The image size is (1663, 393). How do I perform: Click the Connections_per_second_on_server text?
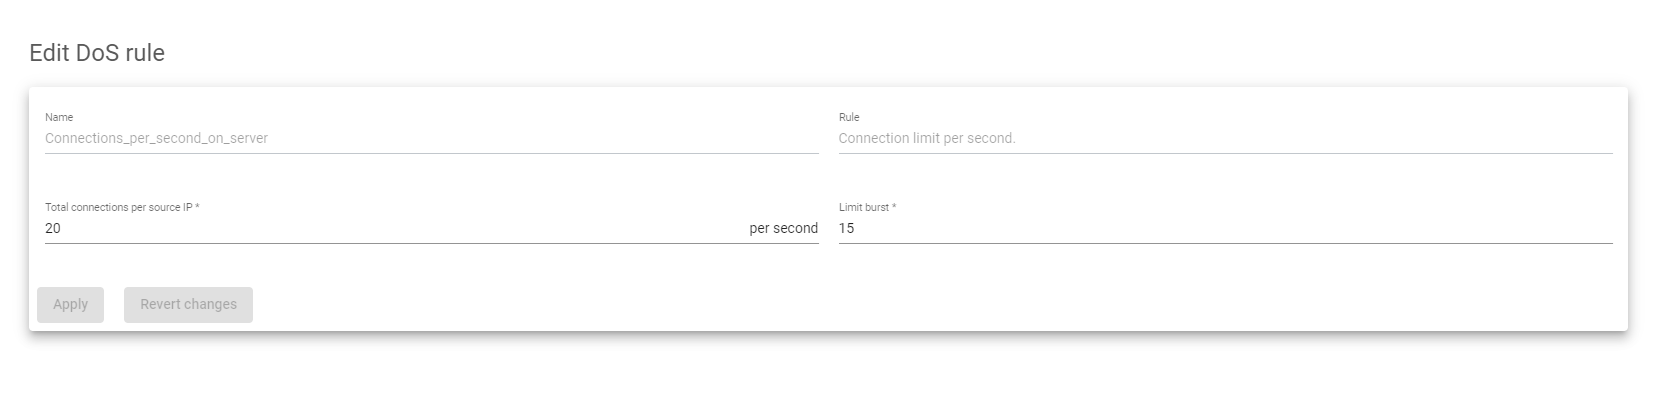pos(156,138)
